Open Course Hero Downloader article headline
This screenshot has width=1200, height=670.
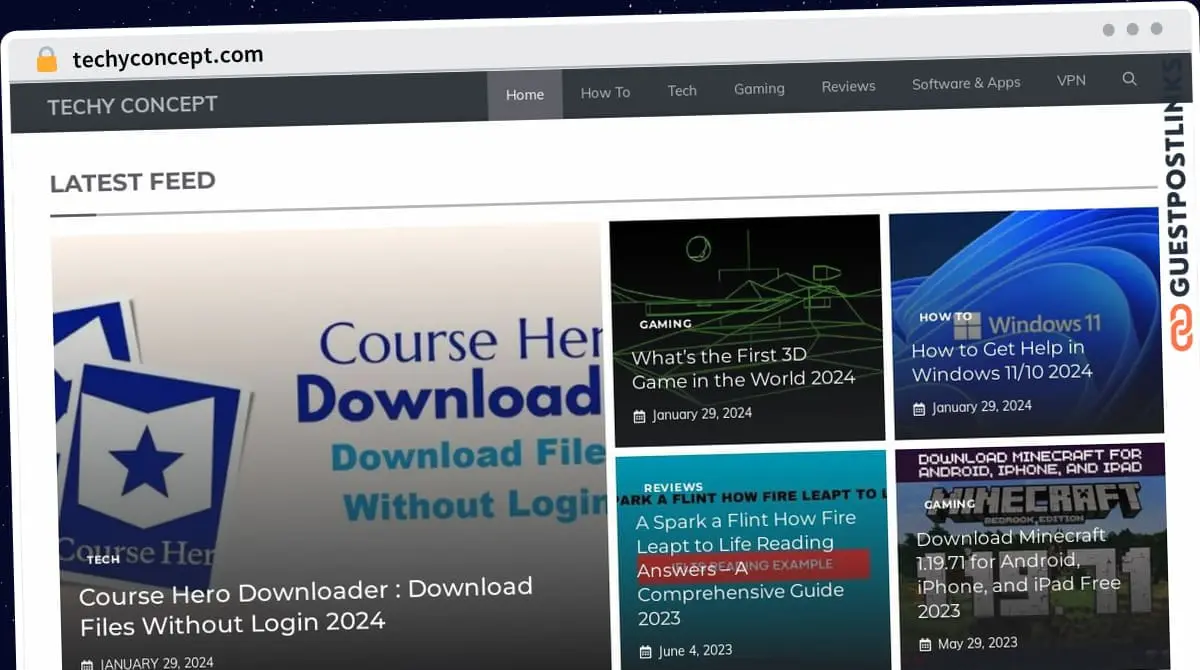pyautogui.click(x=305, y=605)
